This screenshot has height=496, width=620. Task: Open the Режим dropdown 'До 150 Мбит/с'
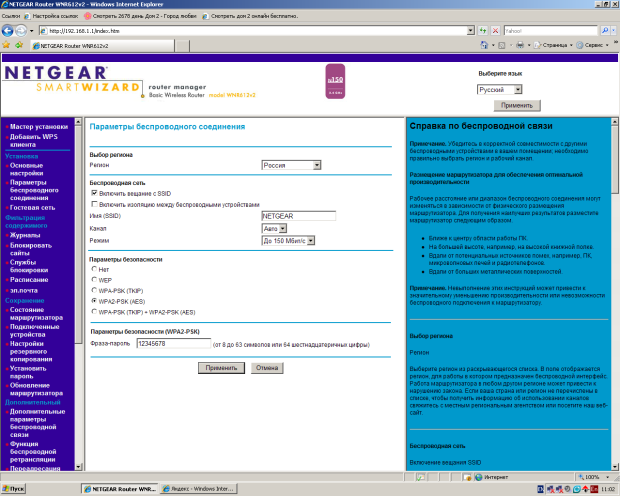click(288, 240)
